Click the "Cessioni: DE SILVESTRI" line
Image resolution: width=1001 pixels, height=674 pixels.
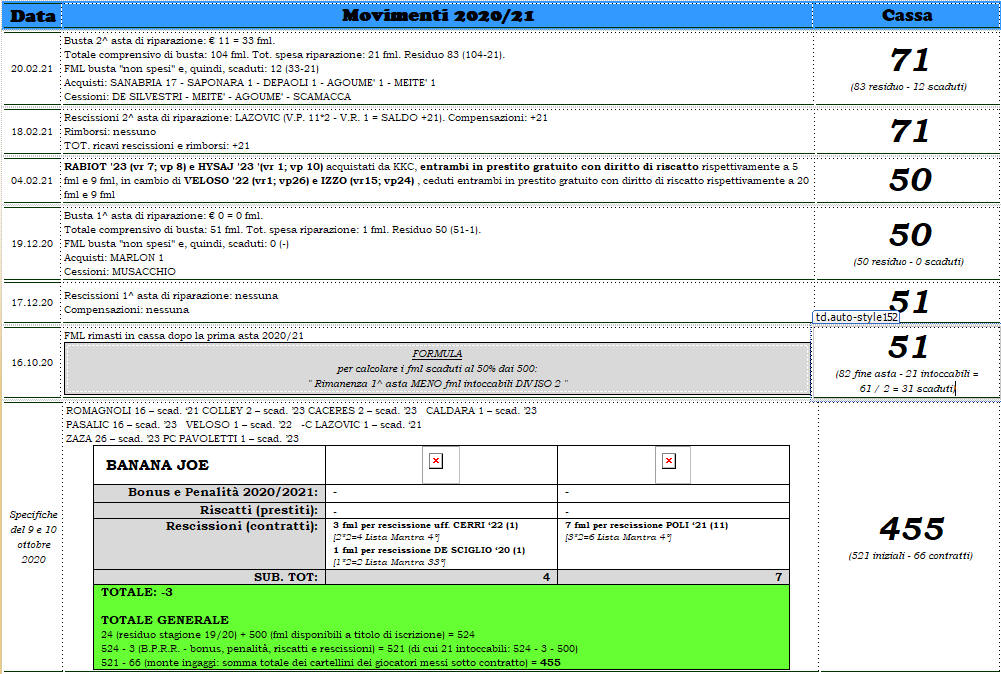(207, 96)
